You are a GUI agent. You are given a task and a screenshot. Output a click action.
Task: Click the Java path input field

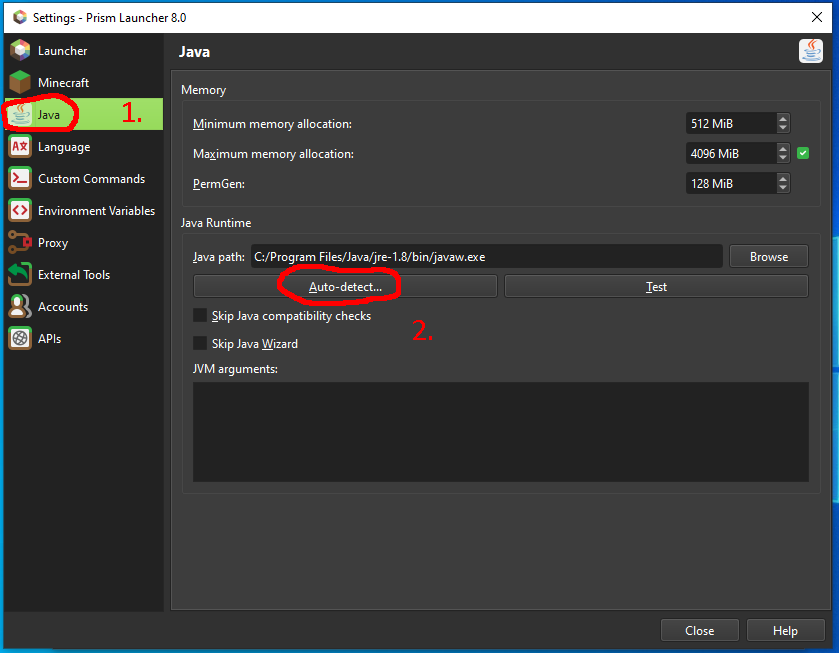[485, 257]
